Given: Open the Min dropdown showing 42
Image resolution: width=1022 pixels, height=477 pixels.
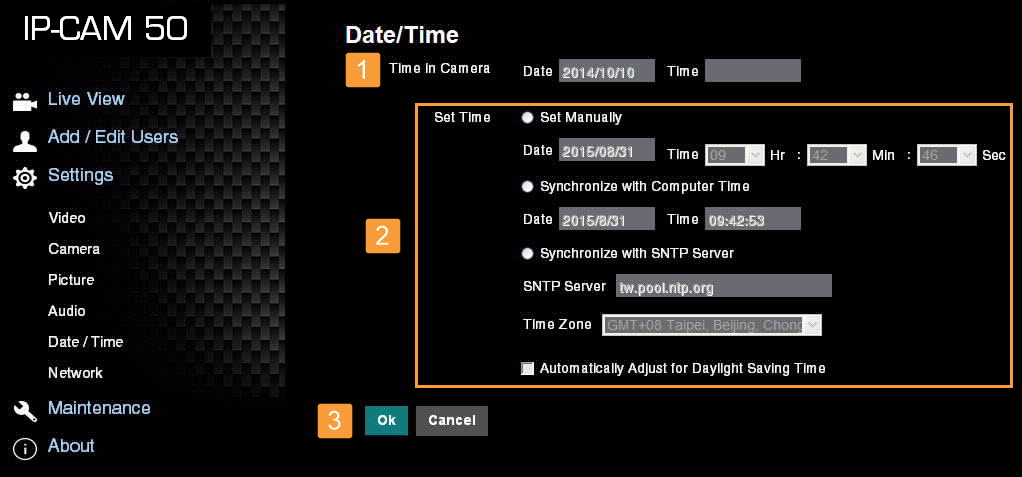Looking at the screenshot, I should 836,155.
